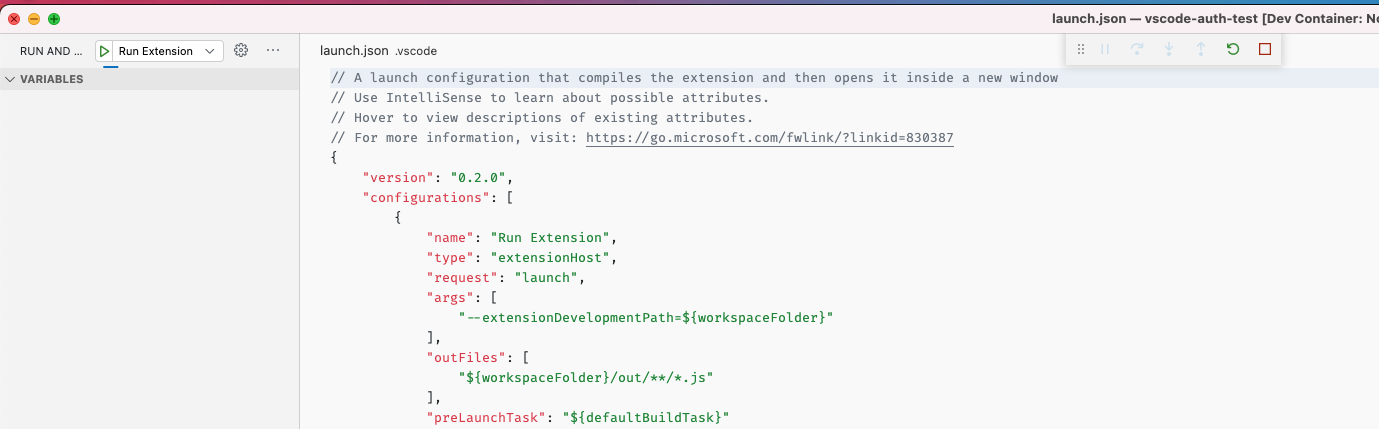Screen dimensions: 1379x429
Task: Pause the debug session
Action: tap(1105, 49)
